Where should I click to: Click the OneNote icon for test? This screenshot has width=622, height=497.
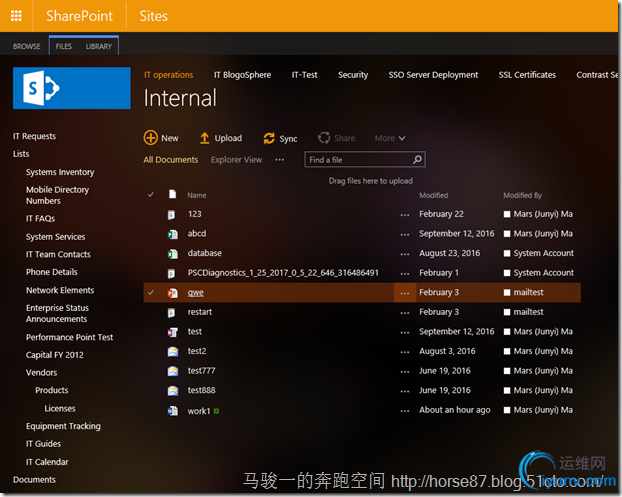[x=173, y=332]
